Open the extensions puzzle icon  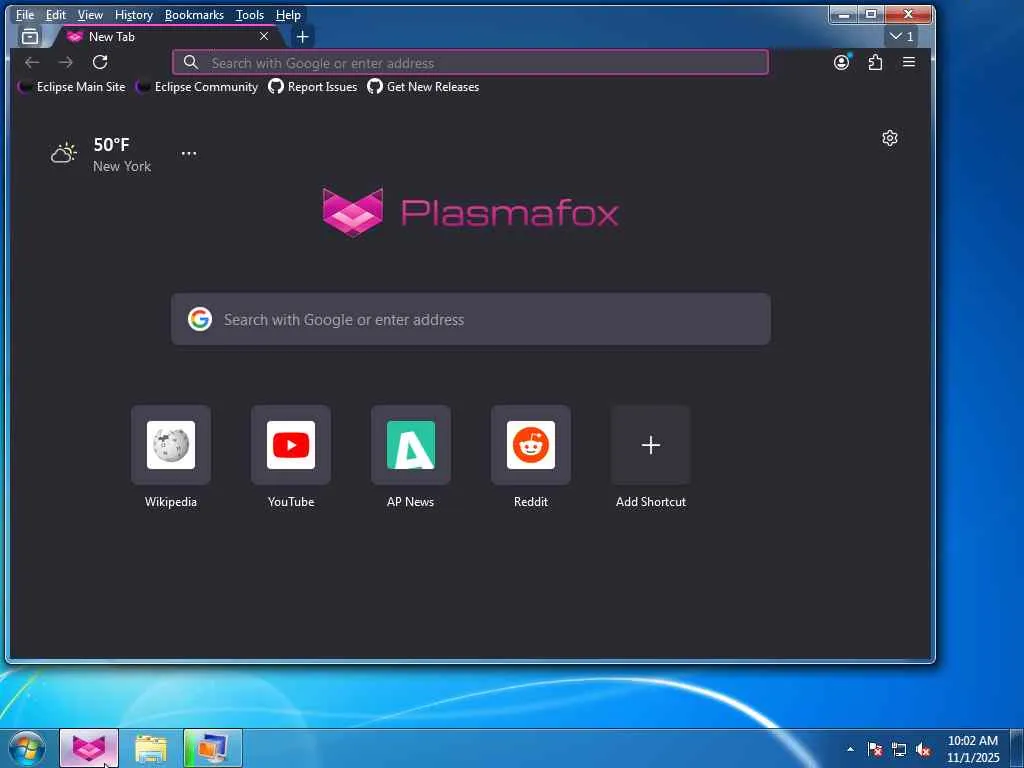pos(875,62)
